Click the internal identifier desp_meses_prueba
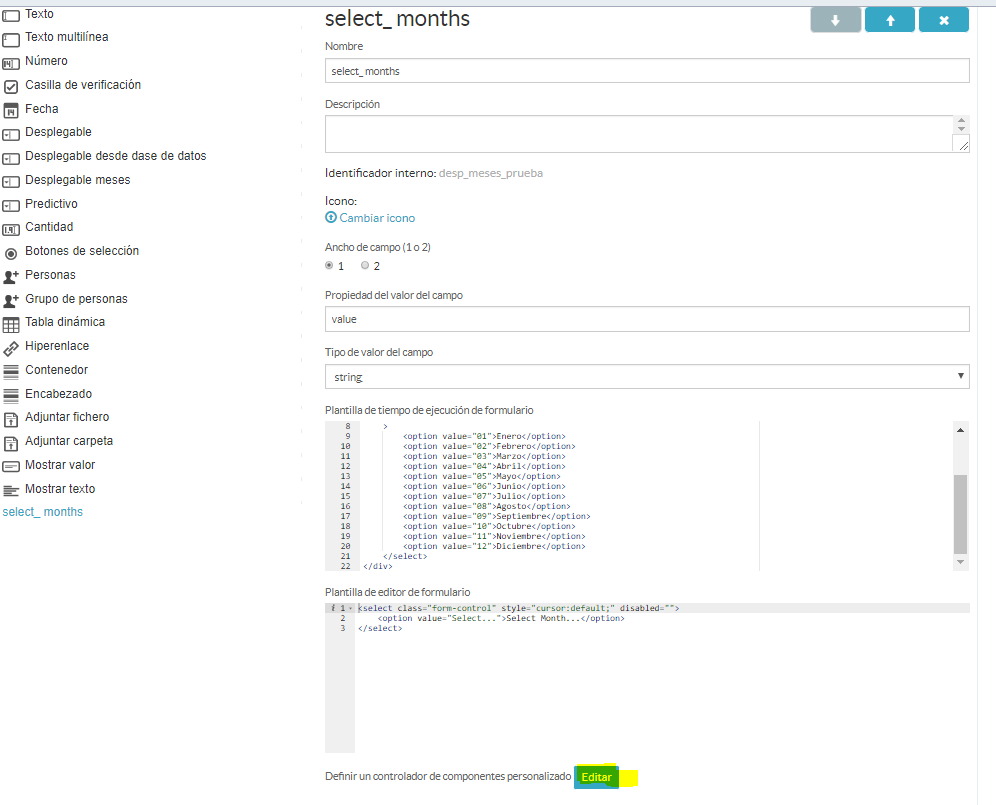 click(491, 173)
